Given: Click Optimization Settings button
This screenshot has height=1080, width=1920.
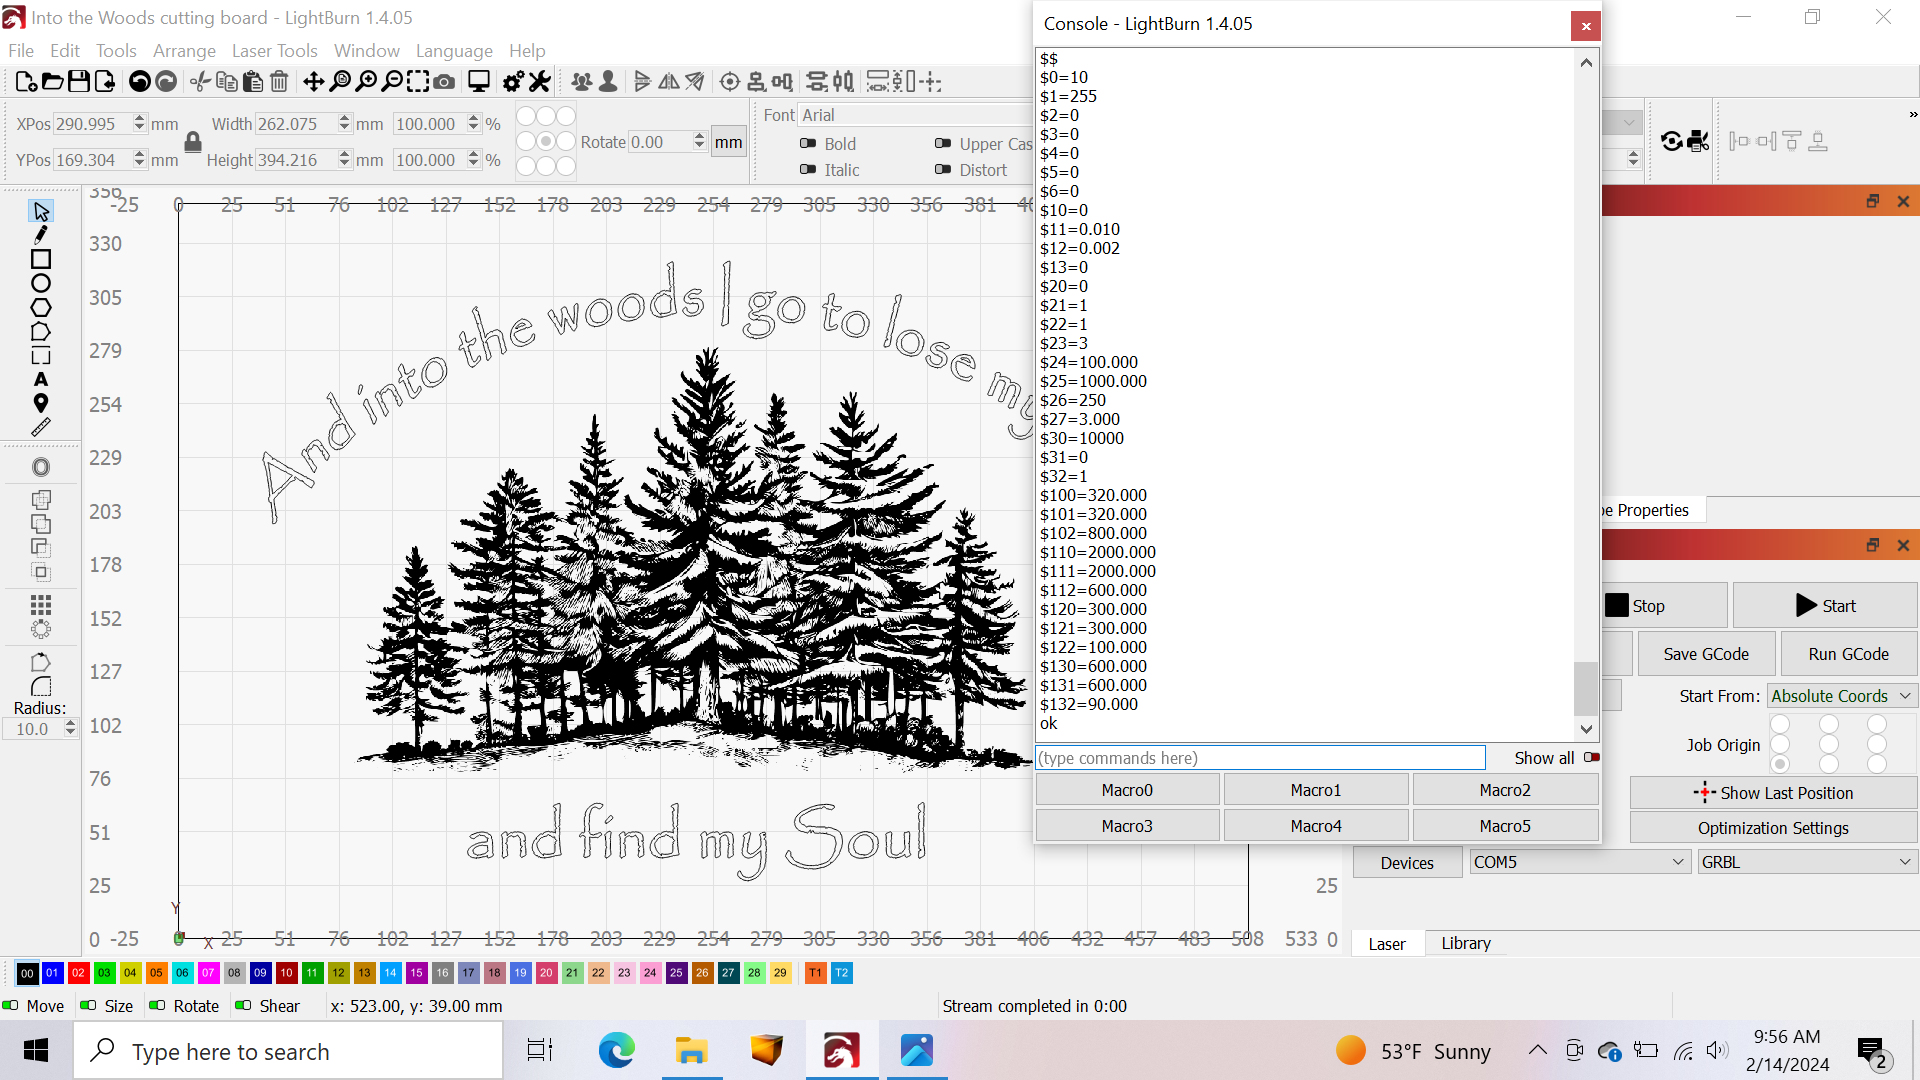Looking at the screenshot, I should tap(1773, 828).
